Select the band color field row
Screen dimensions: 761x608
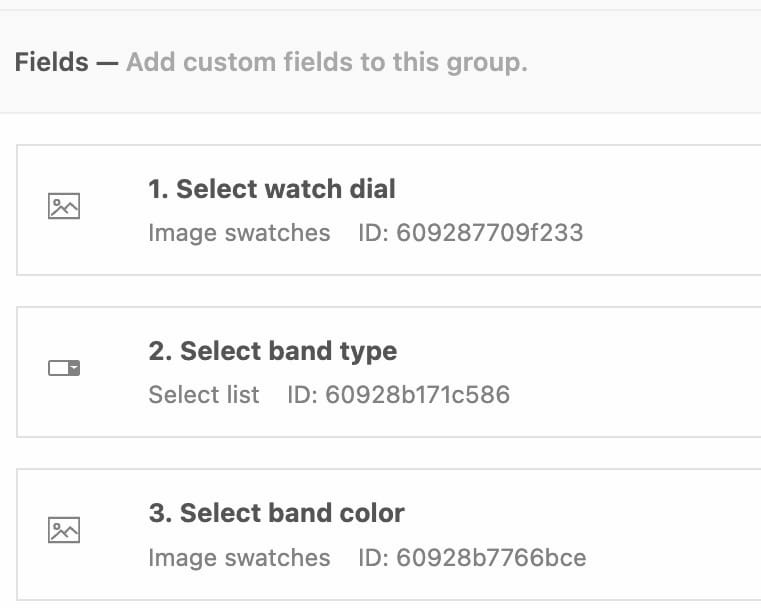[388, 534]
